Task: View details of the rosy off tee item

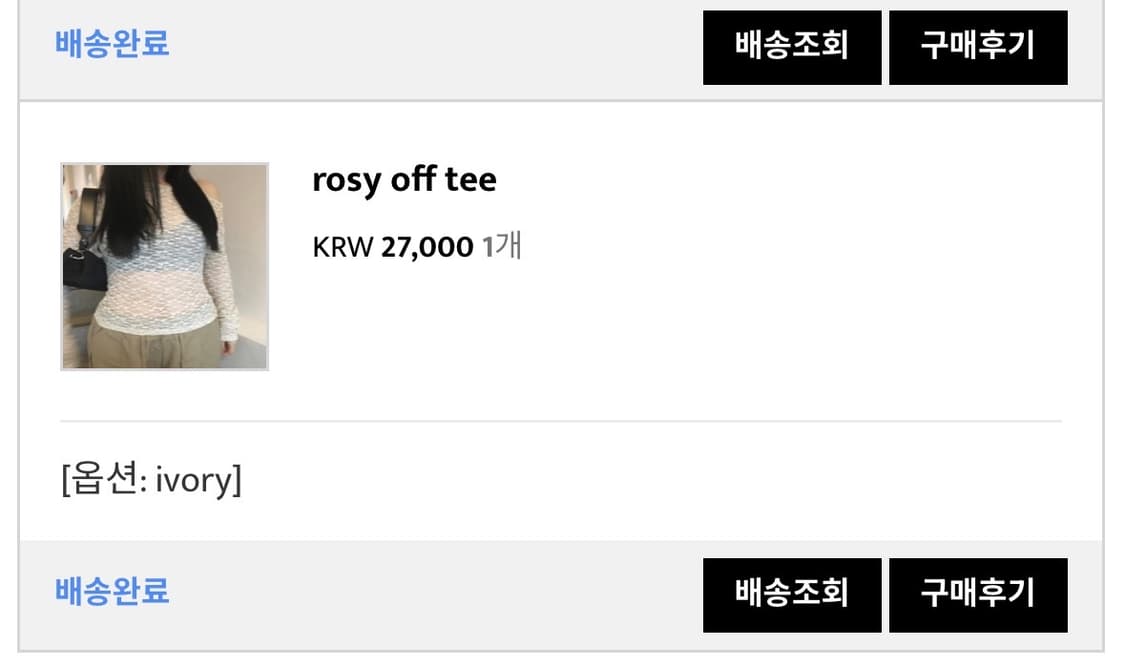Action: tap(404, 180)
